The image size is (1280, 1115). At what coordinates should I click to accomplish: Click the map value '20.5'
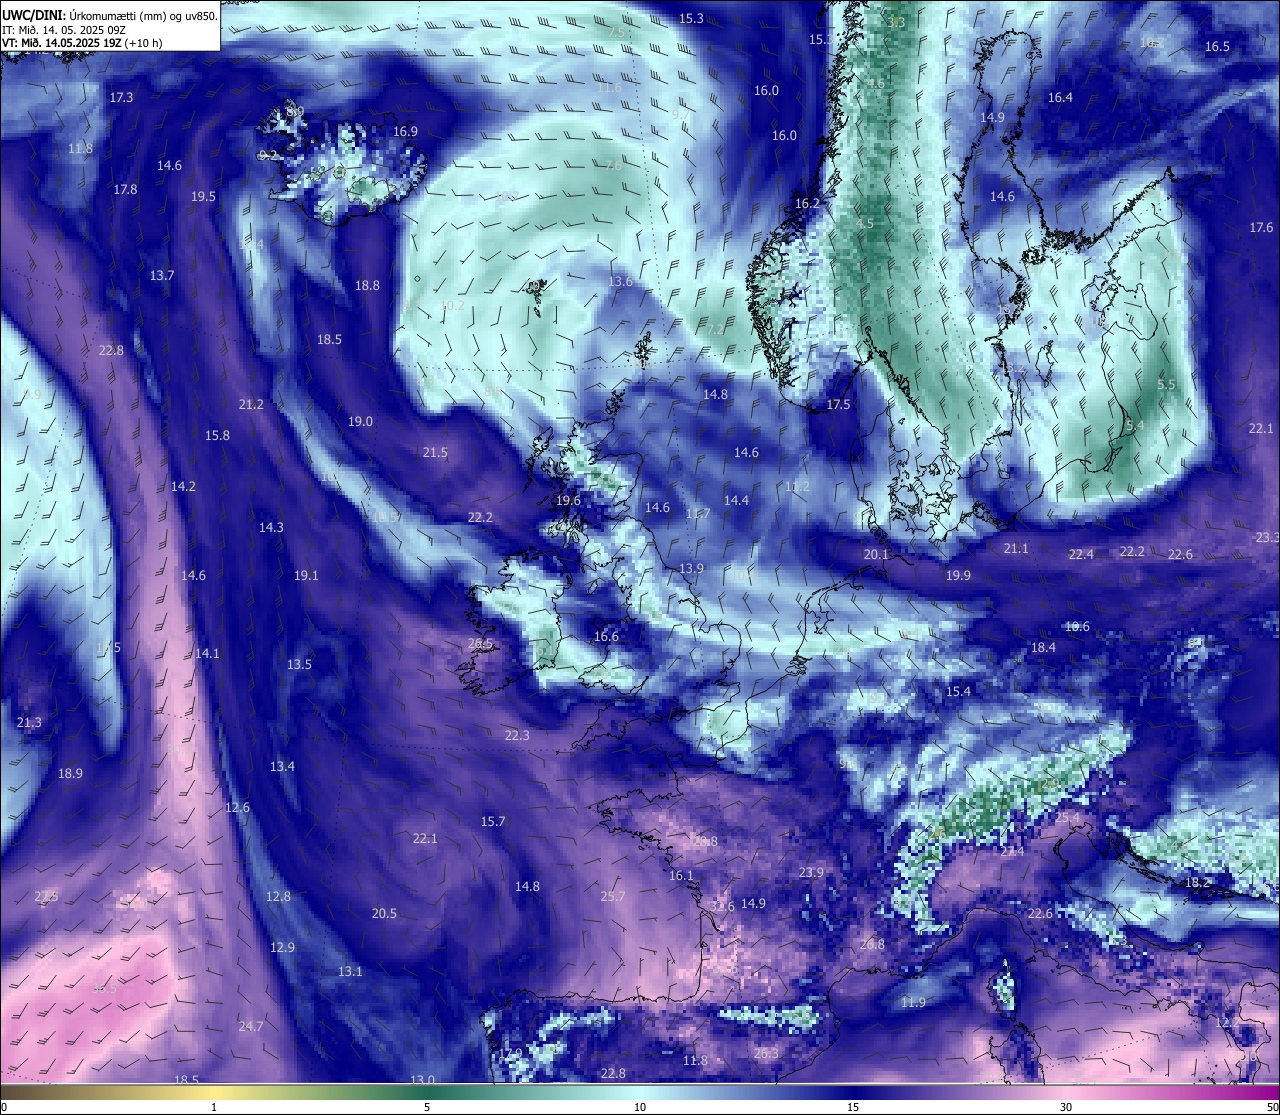click(x=384, y=913)
